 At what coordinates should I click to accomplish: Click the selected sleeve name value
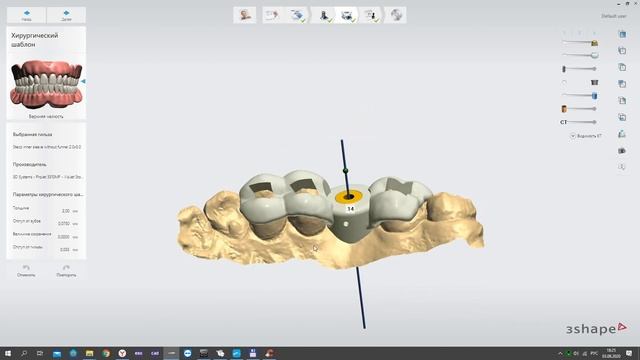coord(47,147)
